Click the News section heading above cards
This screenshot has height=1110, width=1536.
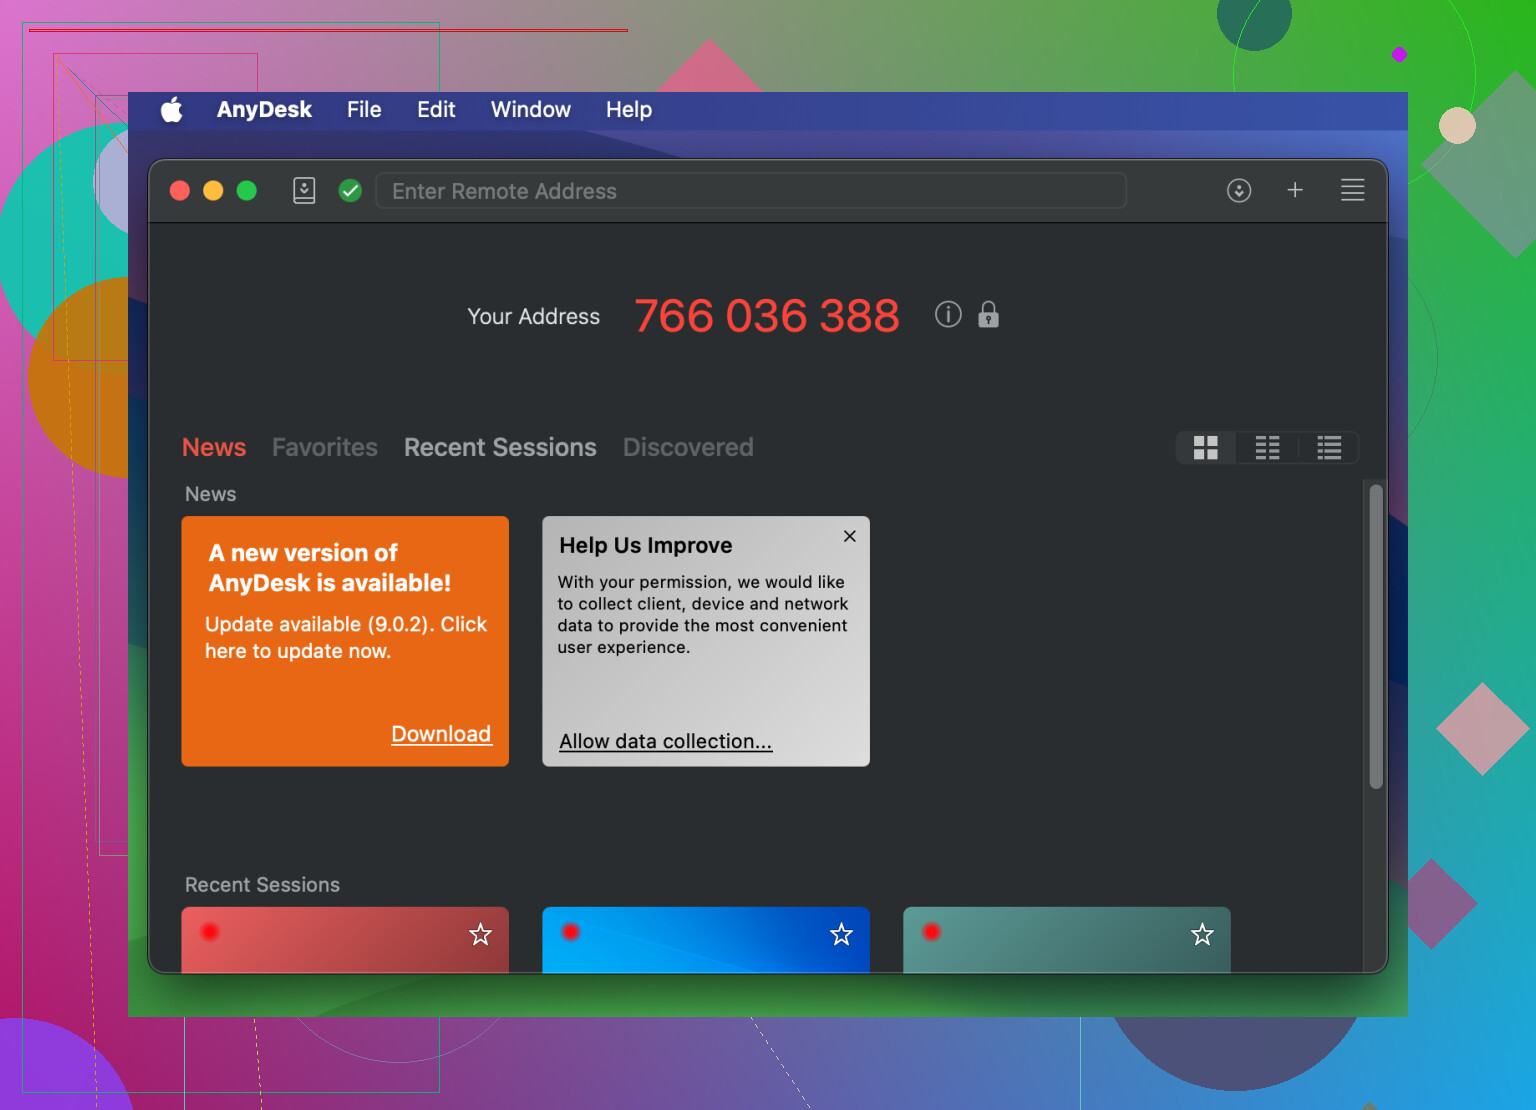[x=211, y=494]
